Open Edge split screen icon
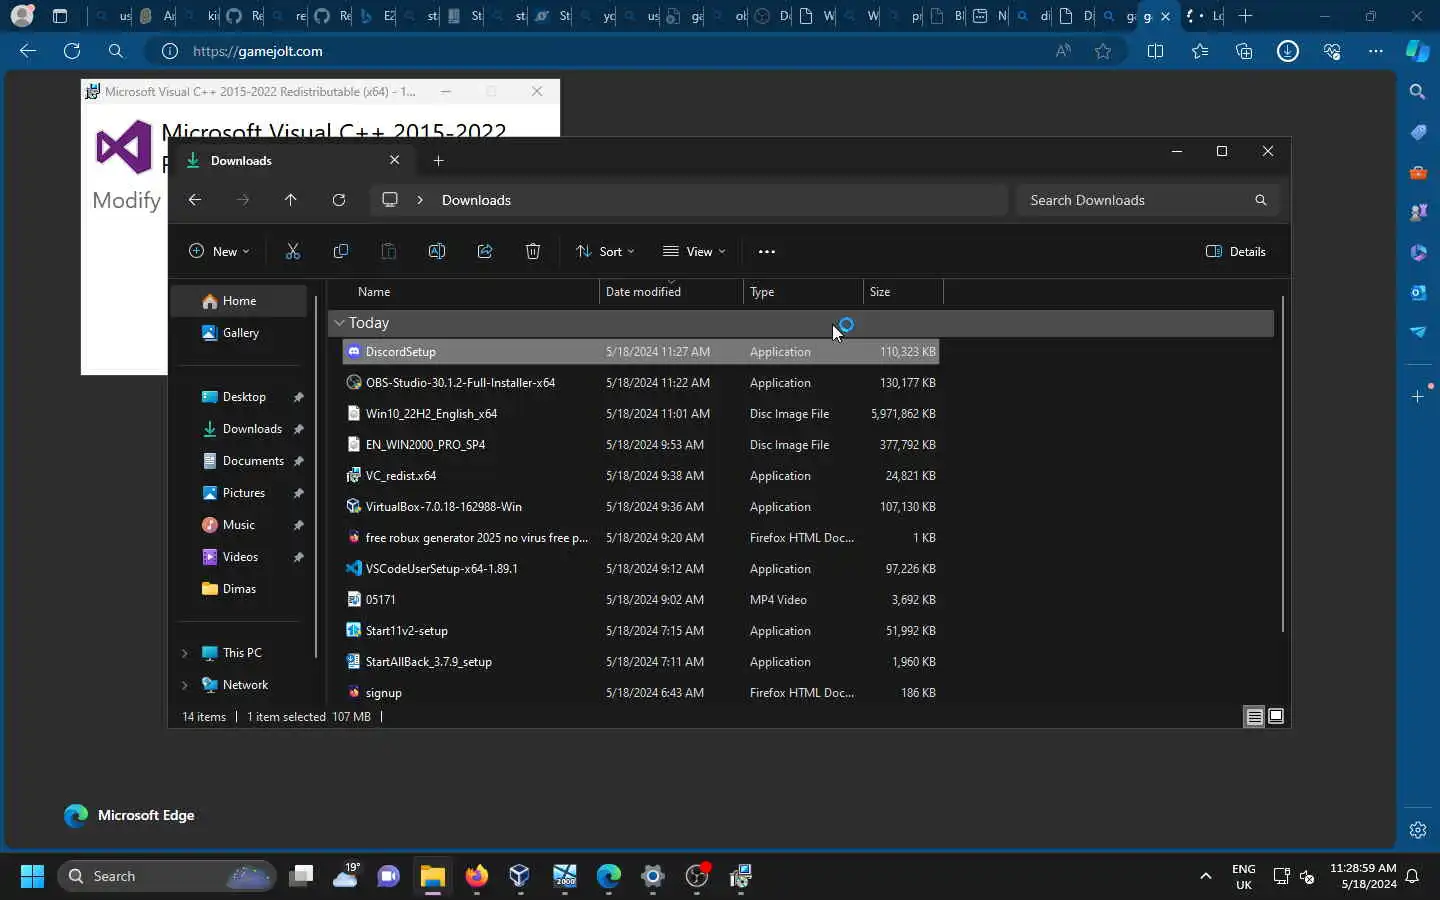This screenshot has height=900, width=1440. [1155, 51]
